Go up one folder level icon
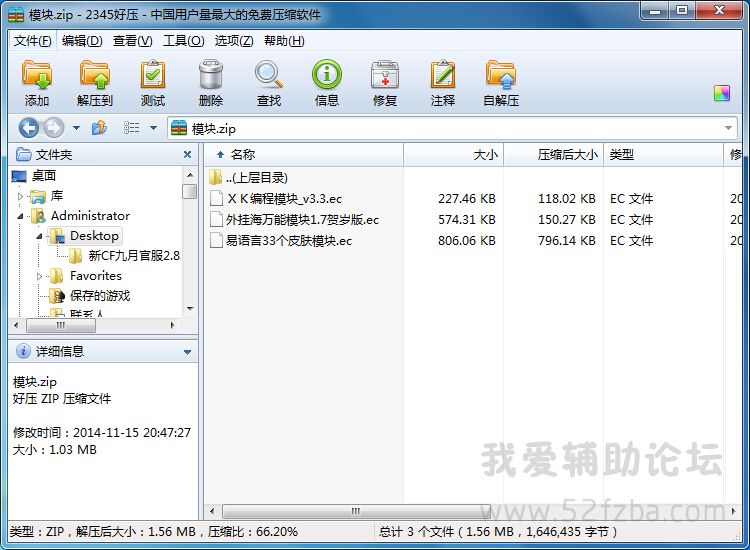 pyautogui.click(x=99, y=128)
